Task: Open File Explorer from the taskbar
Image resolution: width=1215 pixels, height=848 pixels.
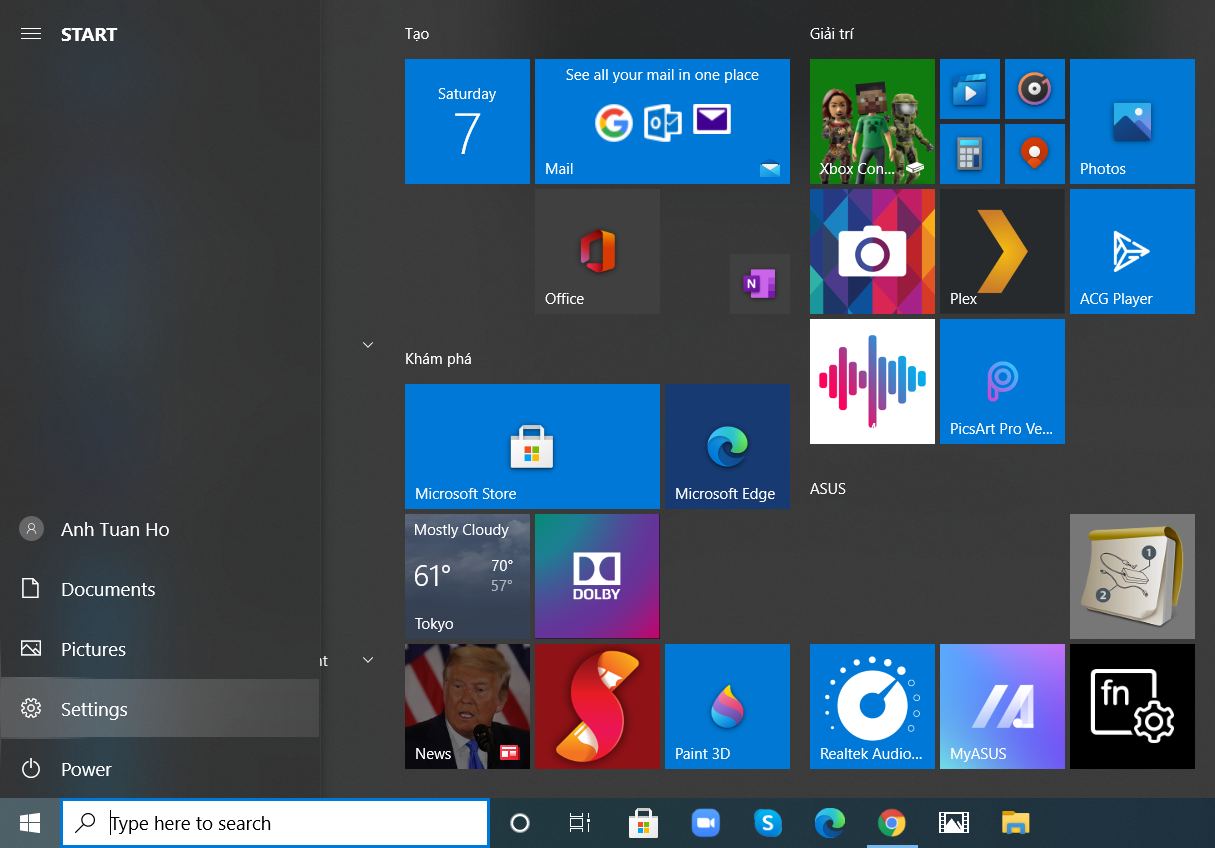Action: tap(1016, 823)
